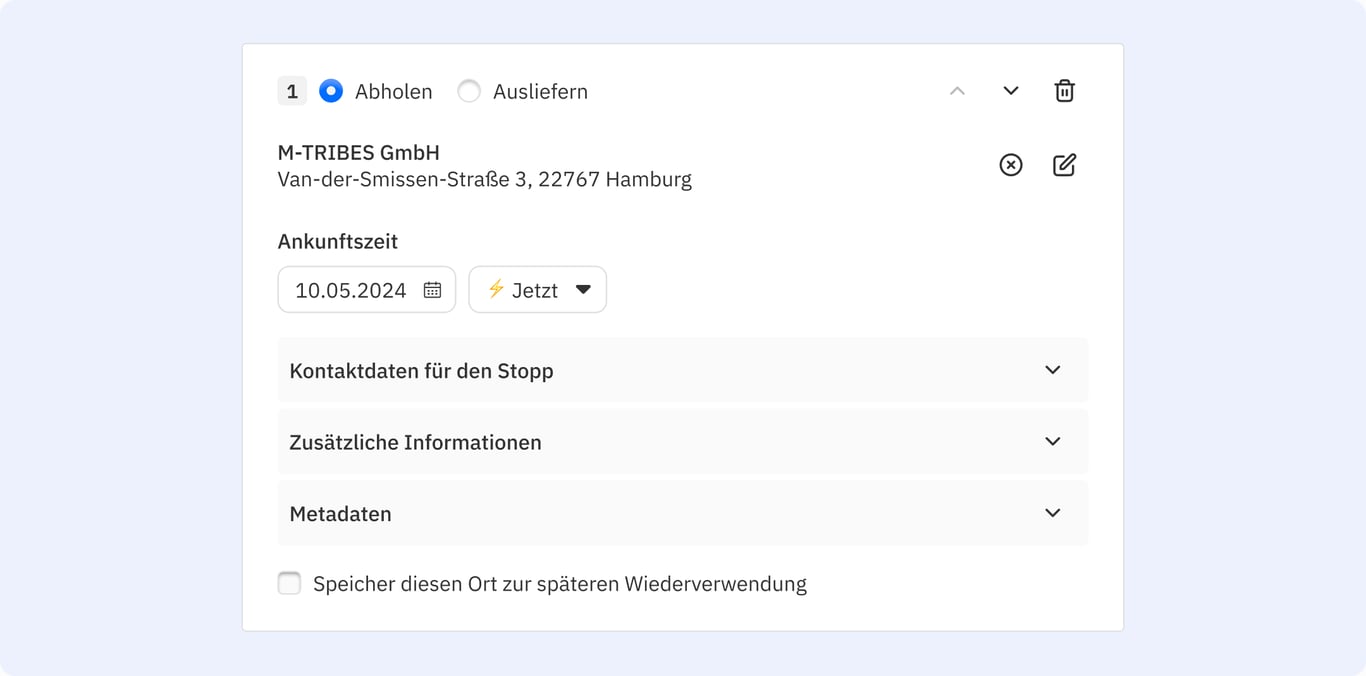
Task: Expand Zusätzliche Informationen section
Action: pos(683,442)
